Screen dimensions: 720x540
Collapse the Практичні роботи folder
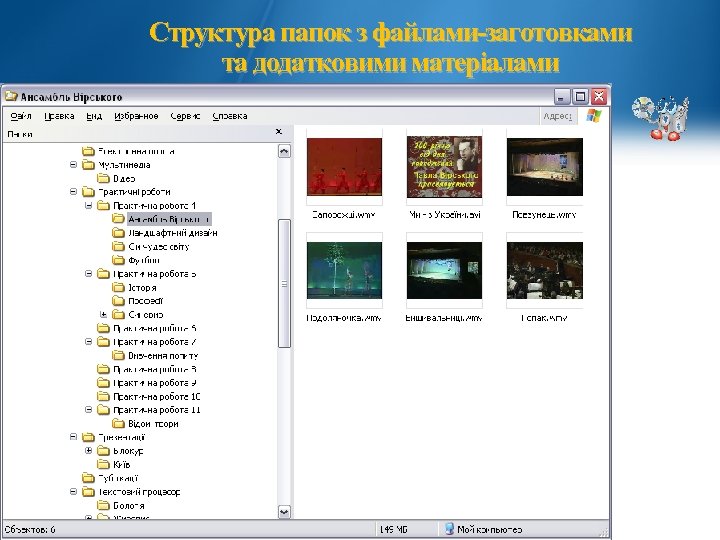click(73, 191)
